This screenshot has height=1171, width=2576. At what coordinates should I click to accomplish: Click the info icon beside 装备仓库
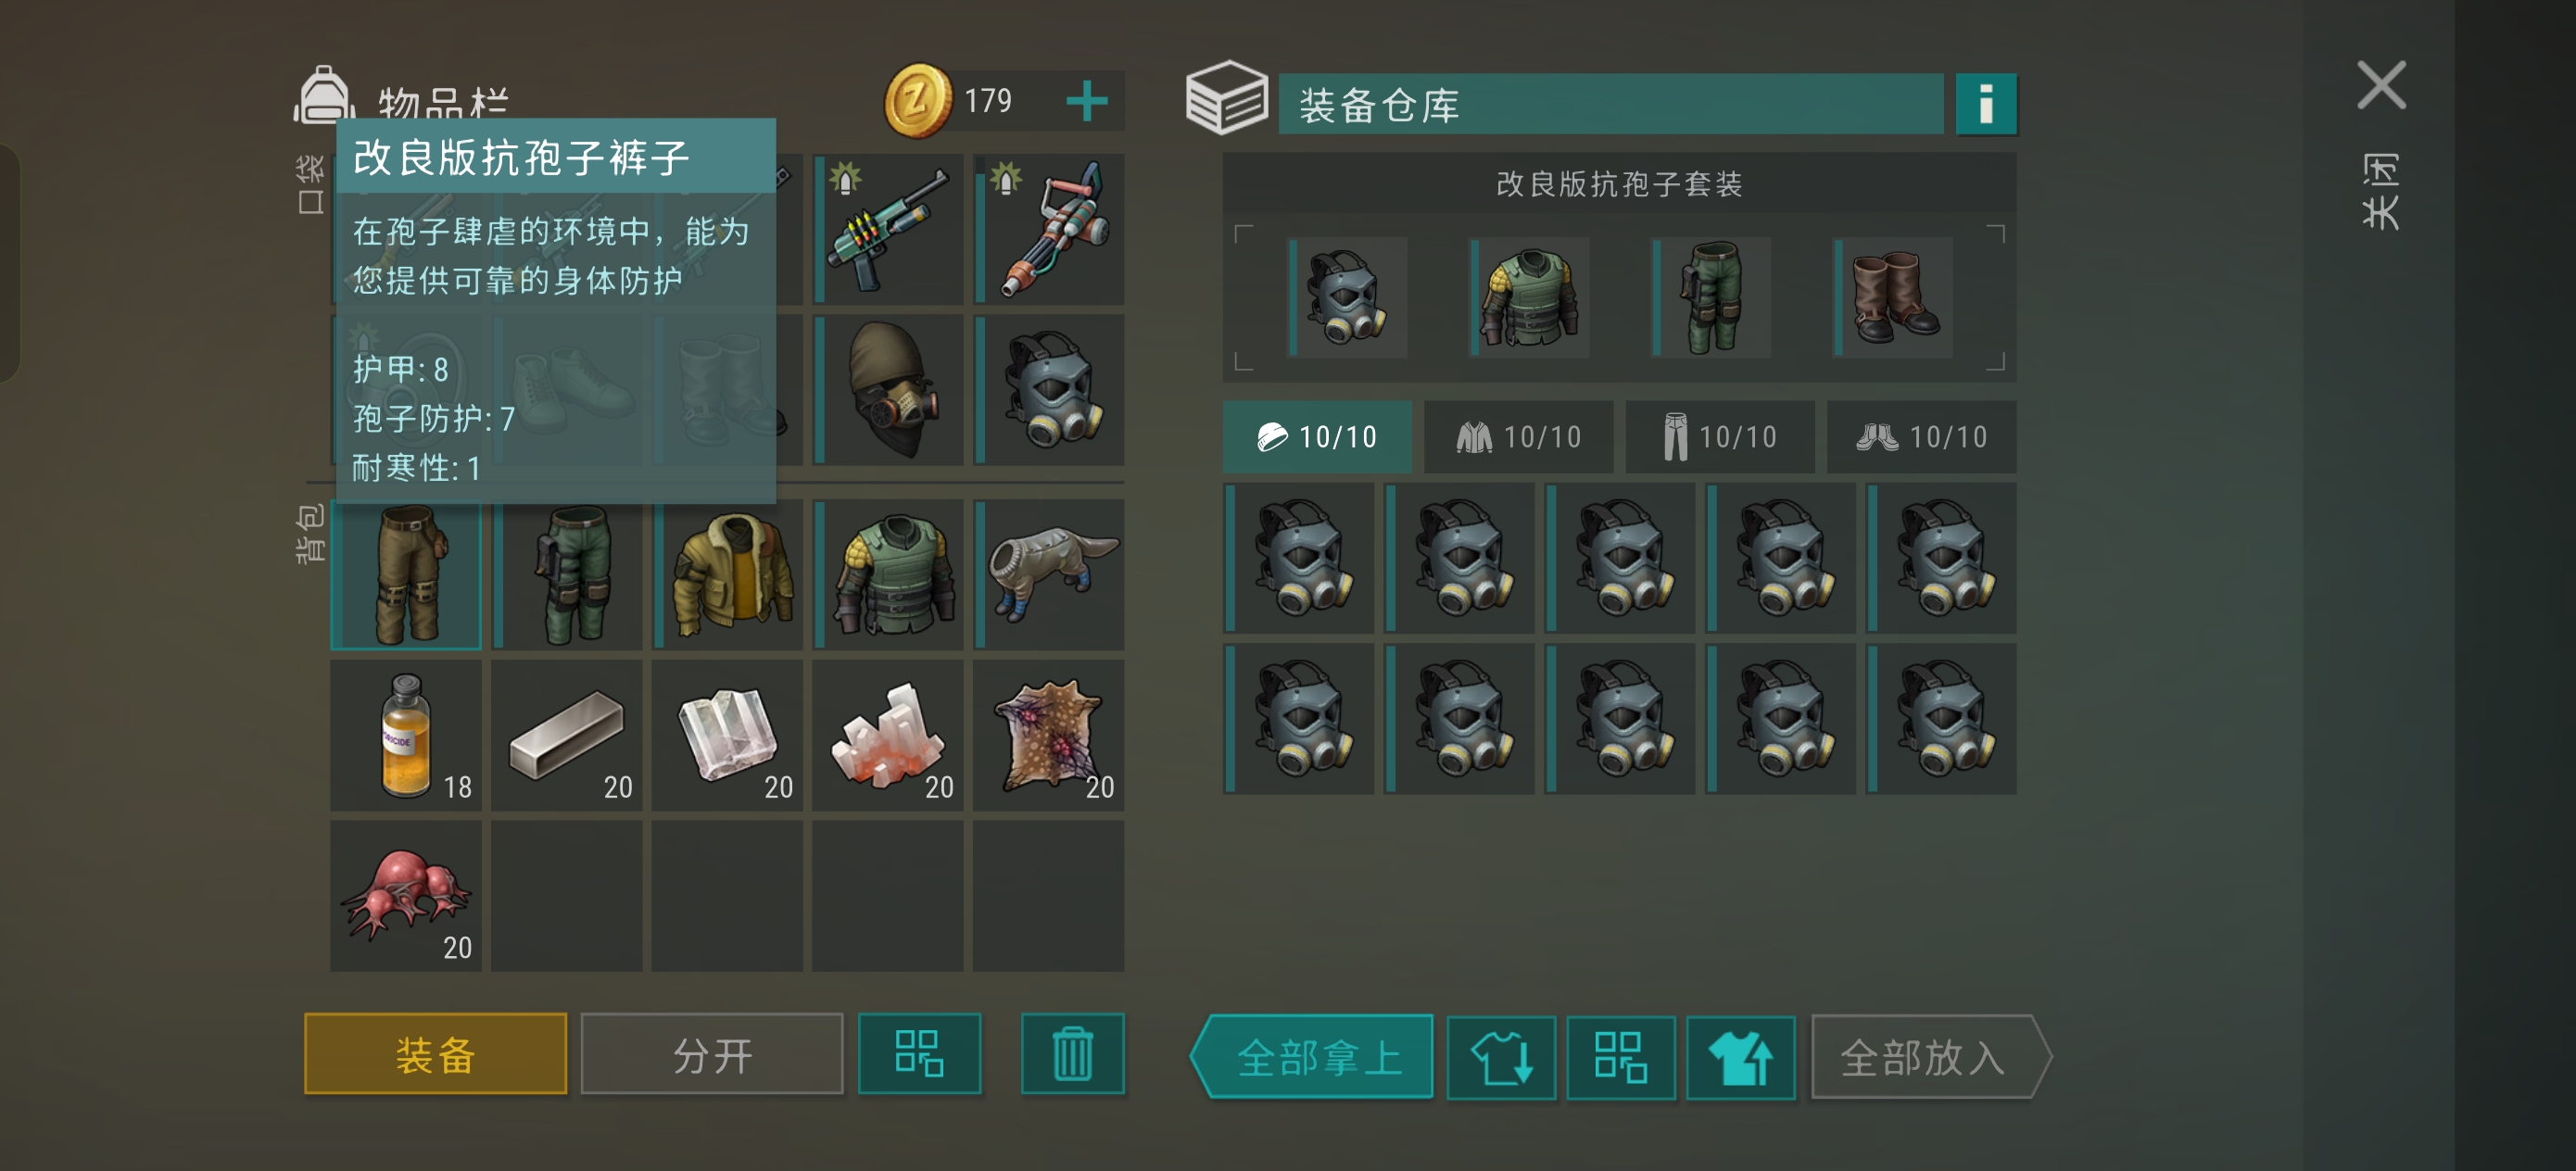pos(1985,103)
